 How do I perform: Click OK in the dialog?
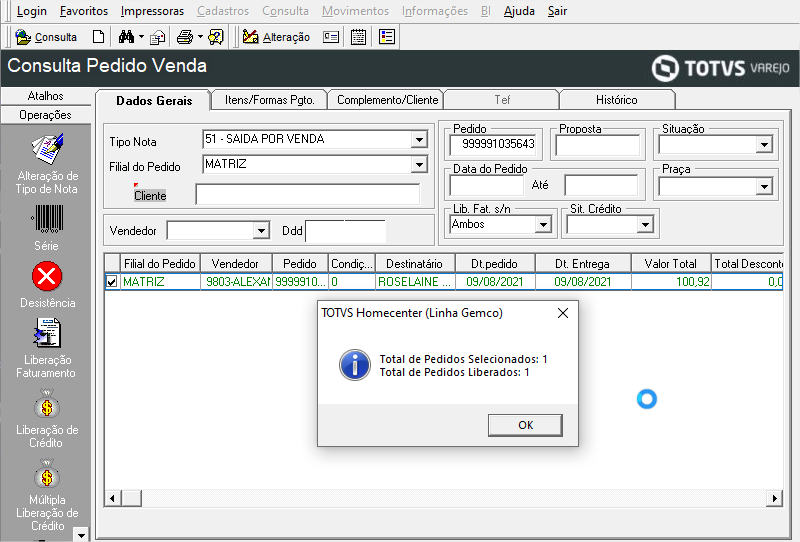click(525, 425)
